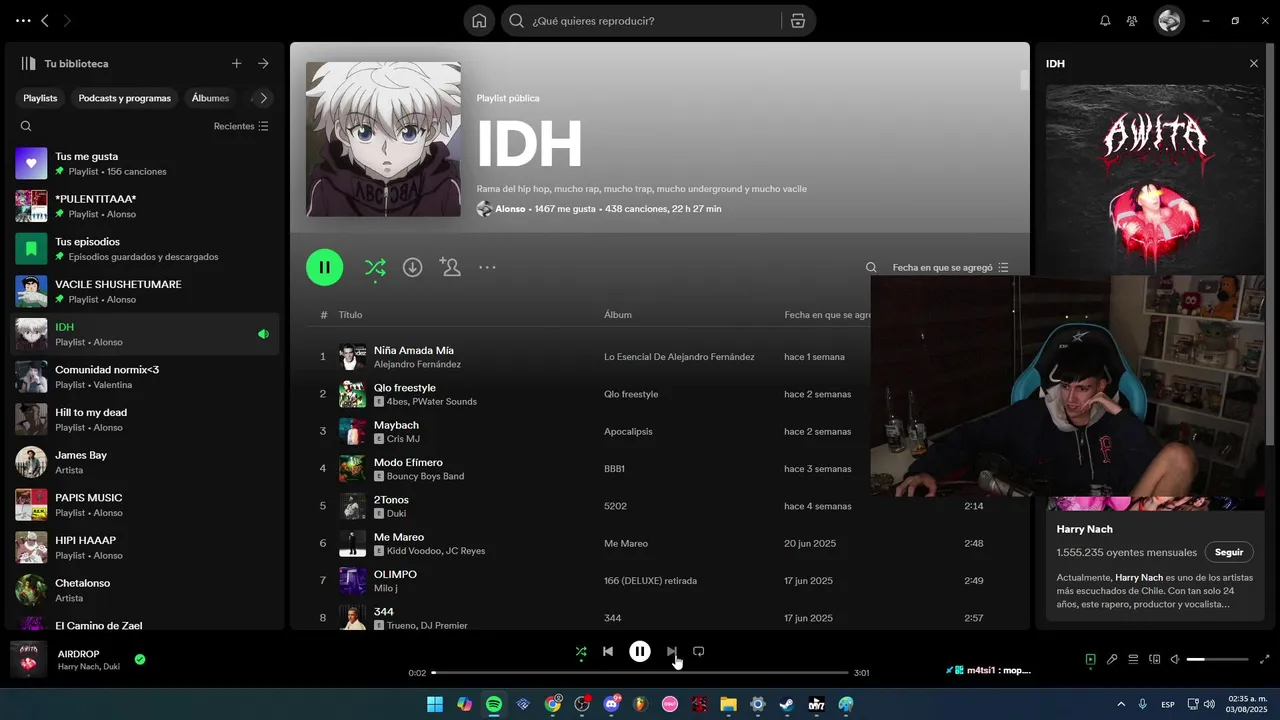The height and width of the screenshot is (720, 1280).
Task: Download the IDH playlist
Action: tap(412, 267)
